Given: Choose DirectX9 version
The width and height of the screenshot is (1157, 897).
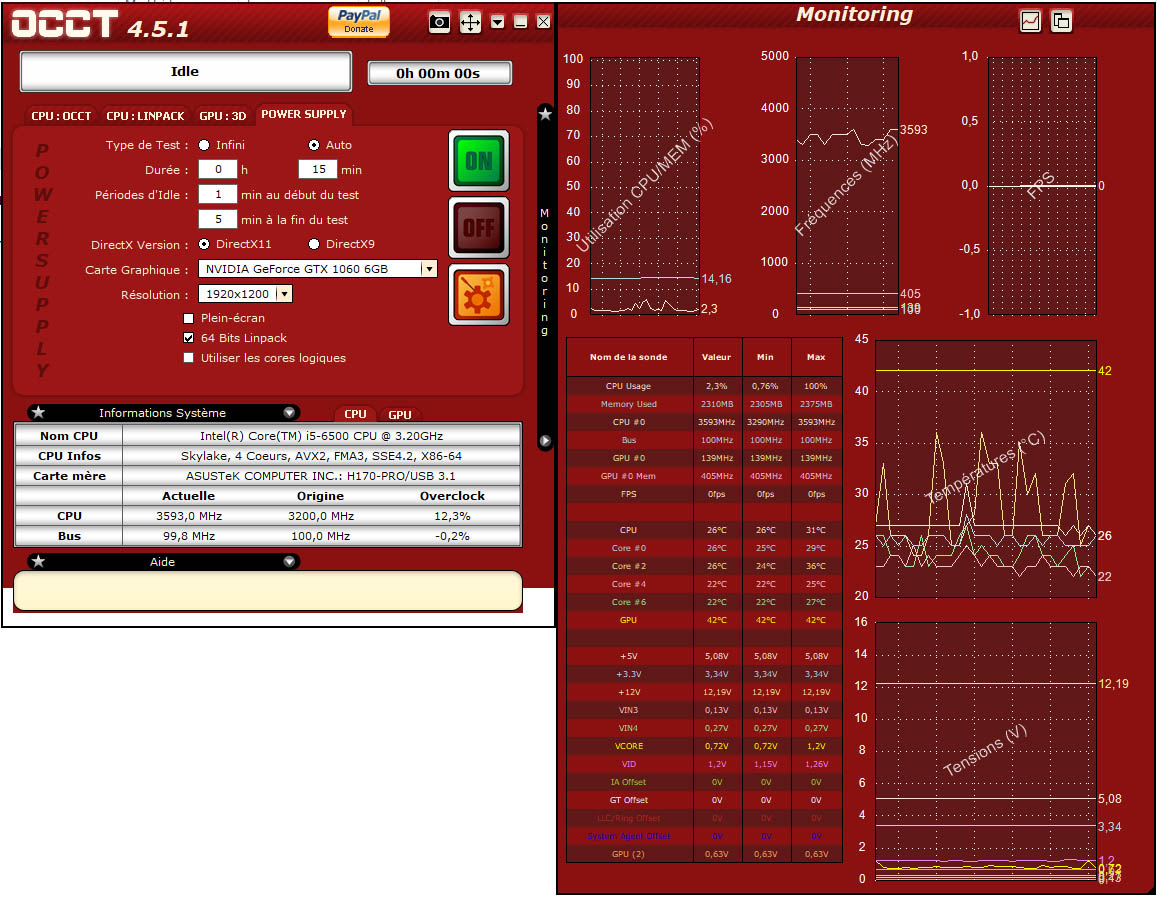Looking at the screenshot, I should point(314,244).
